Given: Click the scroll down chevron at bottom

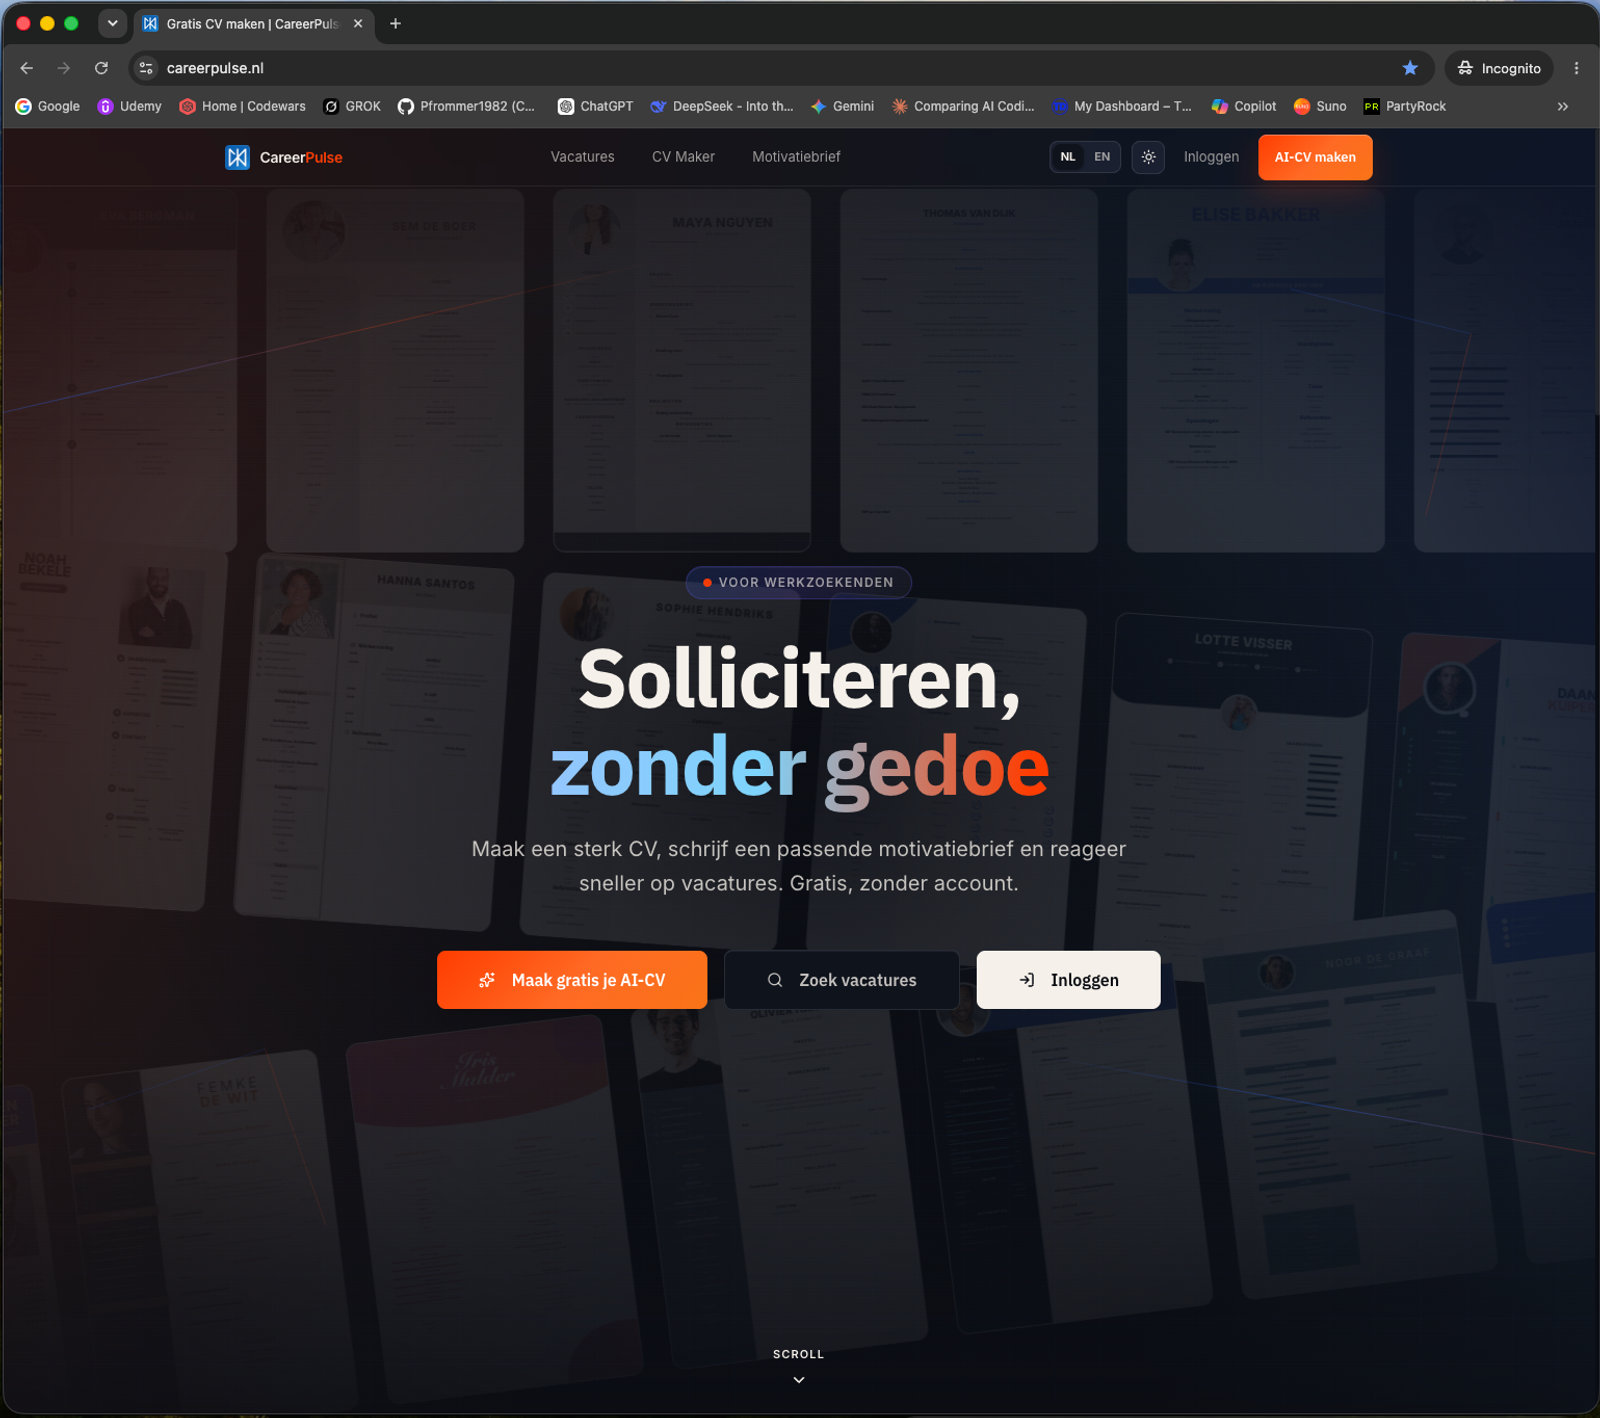Looking at the screenshot, I should pyautogui.click(x=798, y=1380).
